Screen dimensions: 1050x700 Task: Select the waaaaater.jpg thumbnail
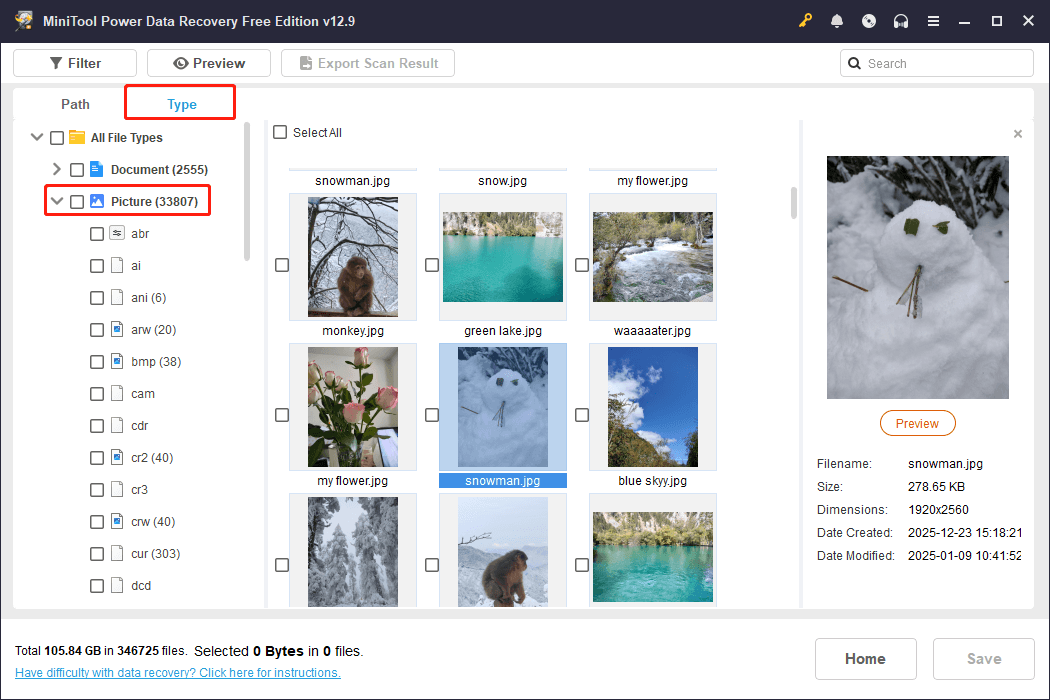click(x=653, y=257)
